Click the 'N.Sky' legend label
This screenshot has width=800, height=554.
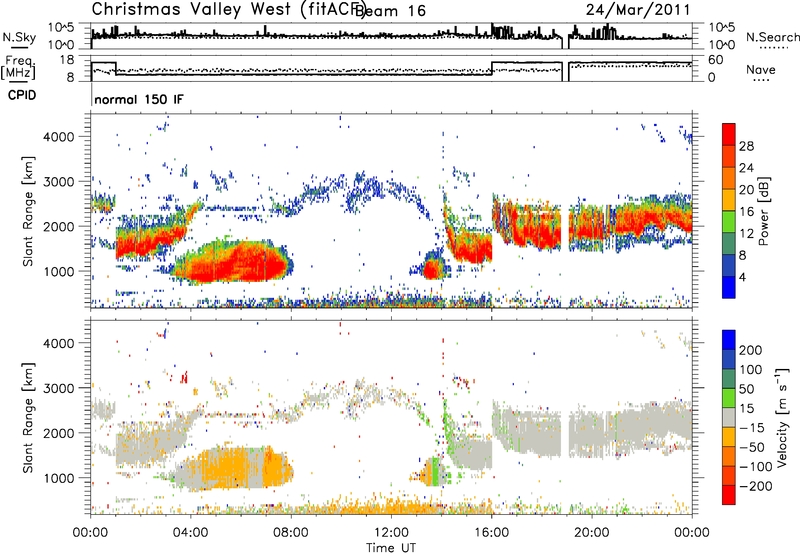pyautogui.click(x=19, y=37)
